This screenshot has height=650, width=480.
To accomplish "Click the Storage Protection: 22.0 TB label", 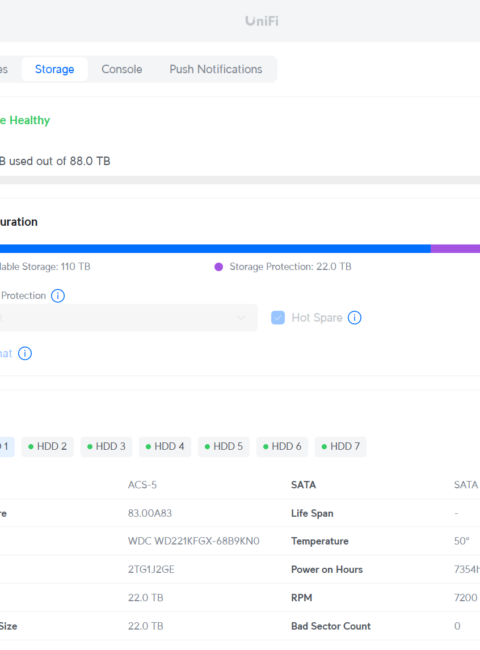I will (290, 267).
